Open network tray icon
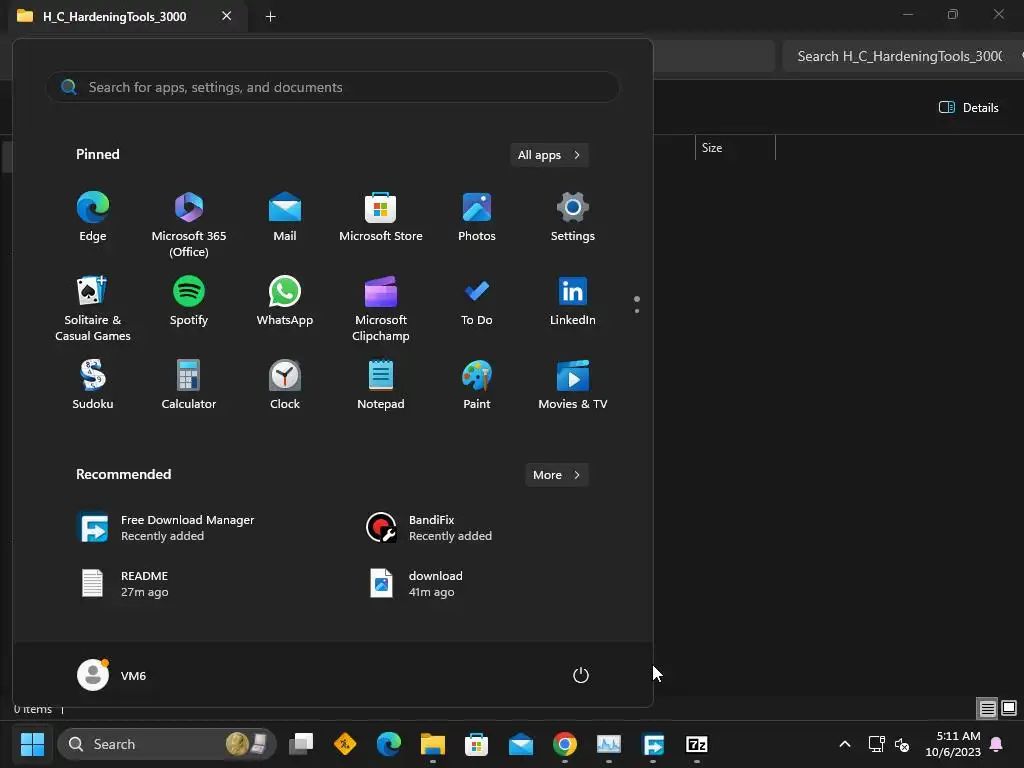This screenshot has height=768, width=1024. point(876,744)
